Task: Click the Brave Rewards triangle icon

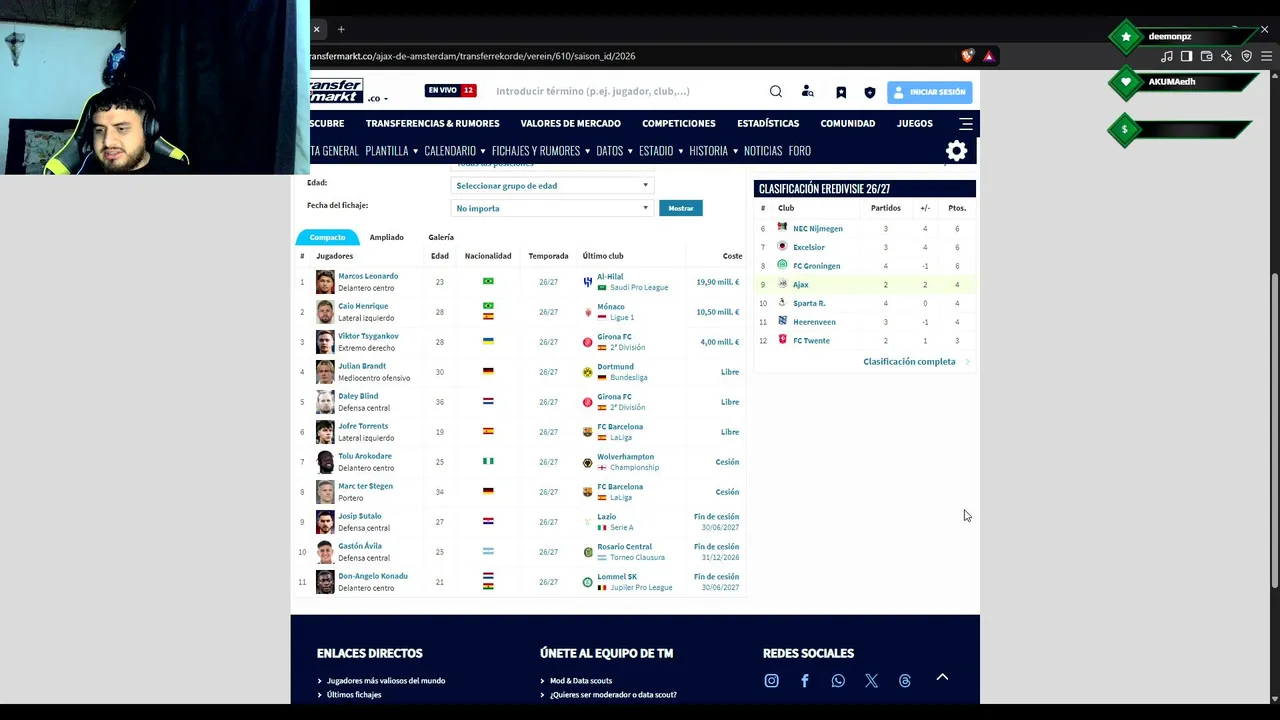Action: click(x=989, y=56)
